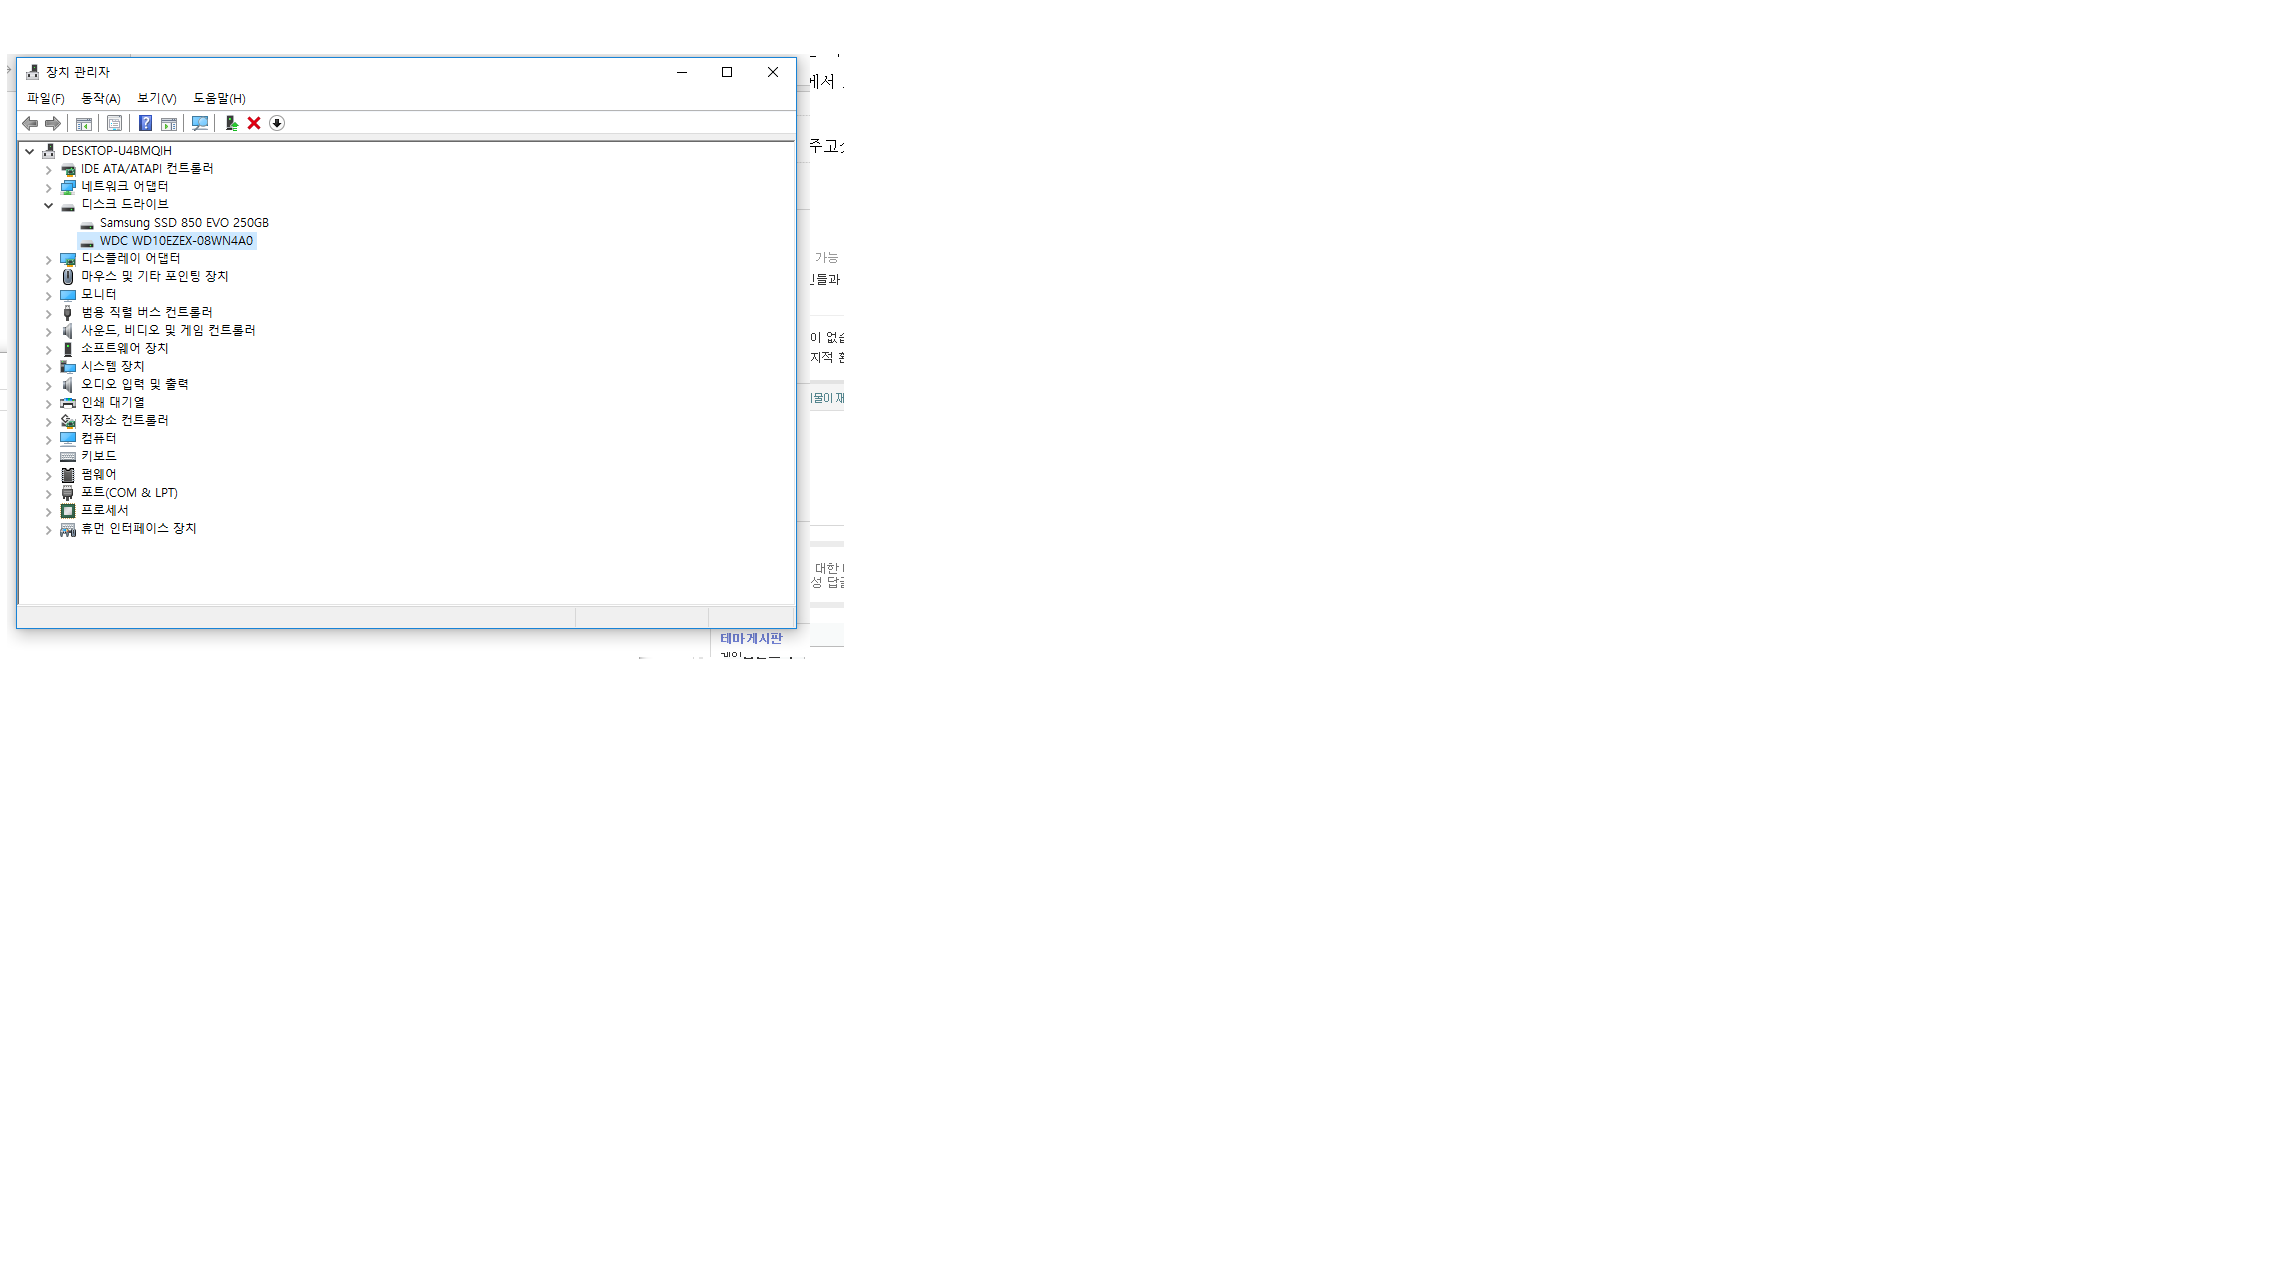The height and width of the screenshot is (1272, 2280).
Task: Collapse the DESKTOP-U4BMQIH root node
Action: point(30,151)
